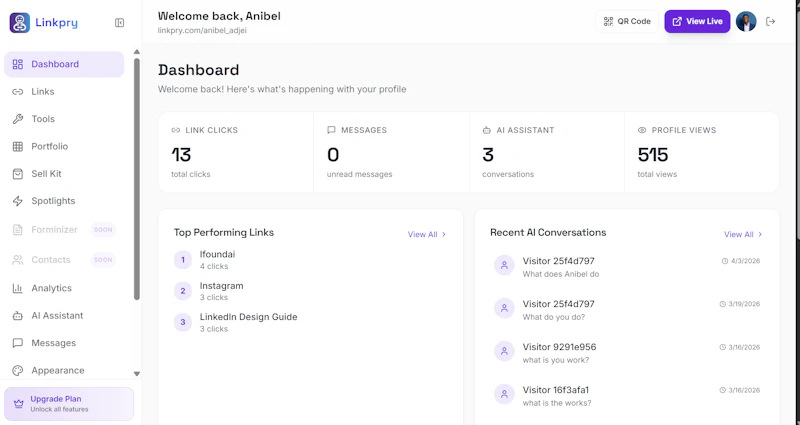Click the log out arrow icon
The height and width of the screenshot is (425, 800).
770,21
